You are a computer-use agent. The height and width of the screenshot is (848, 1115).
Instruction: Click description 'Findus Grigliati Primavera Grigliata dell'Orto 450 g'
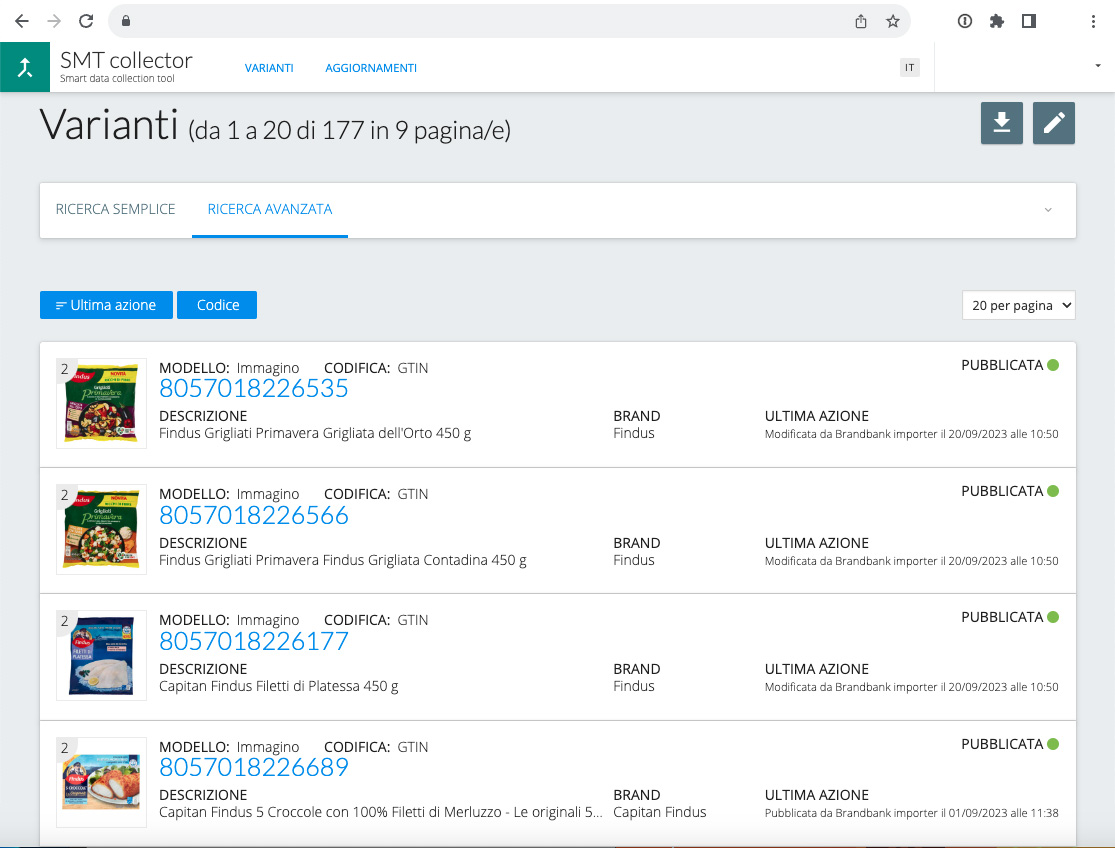click(315, 433)
